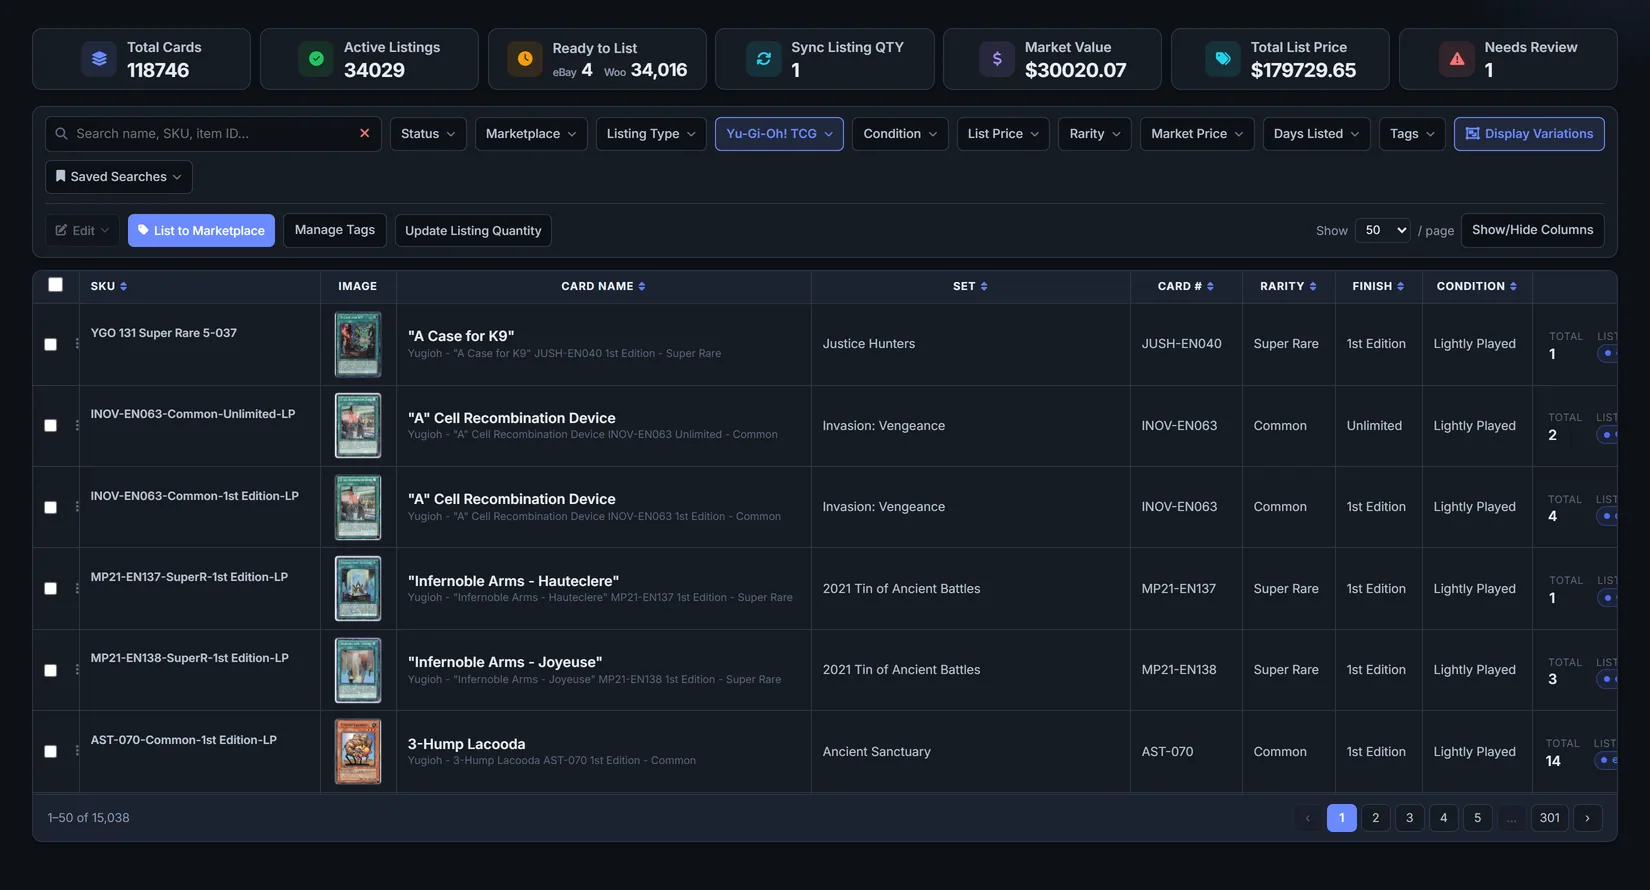The height and width of the screenshot is (890, 1650).
Task: Open 3-Hump Lacooda card thumbnail
Action: 358,751
